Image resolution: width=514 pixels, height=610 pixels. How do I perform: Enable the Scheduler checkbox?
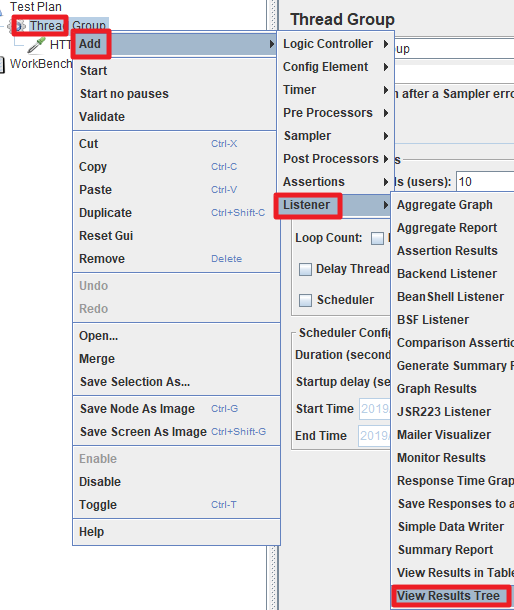[x=305, y=300]
